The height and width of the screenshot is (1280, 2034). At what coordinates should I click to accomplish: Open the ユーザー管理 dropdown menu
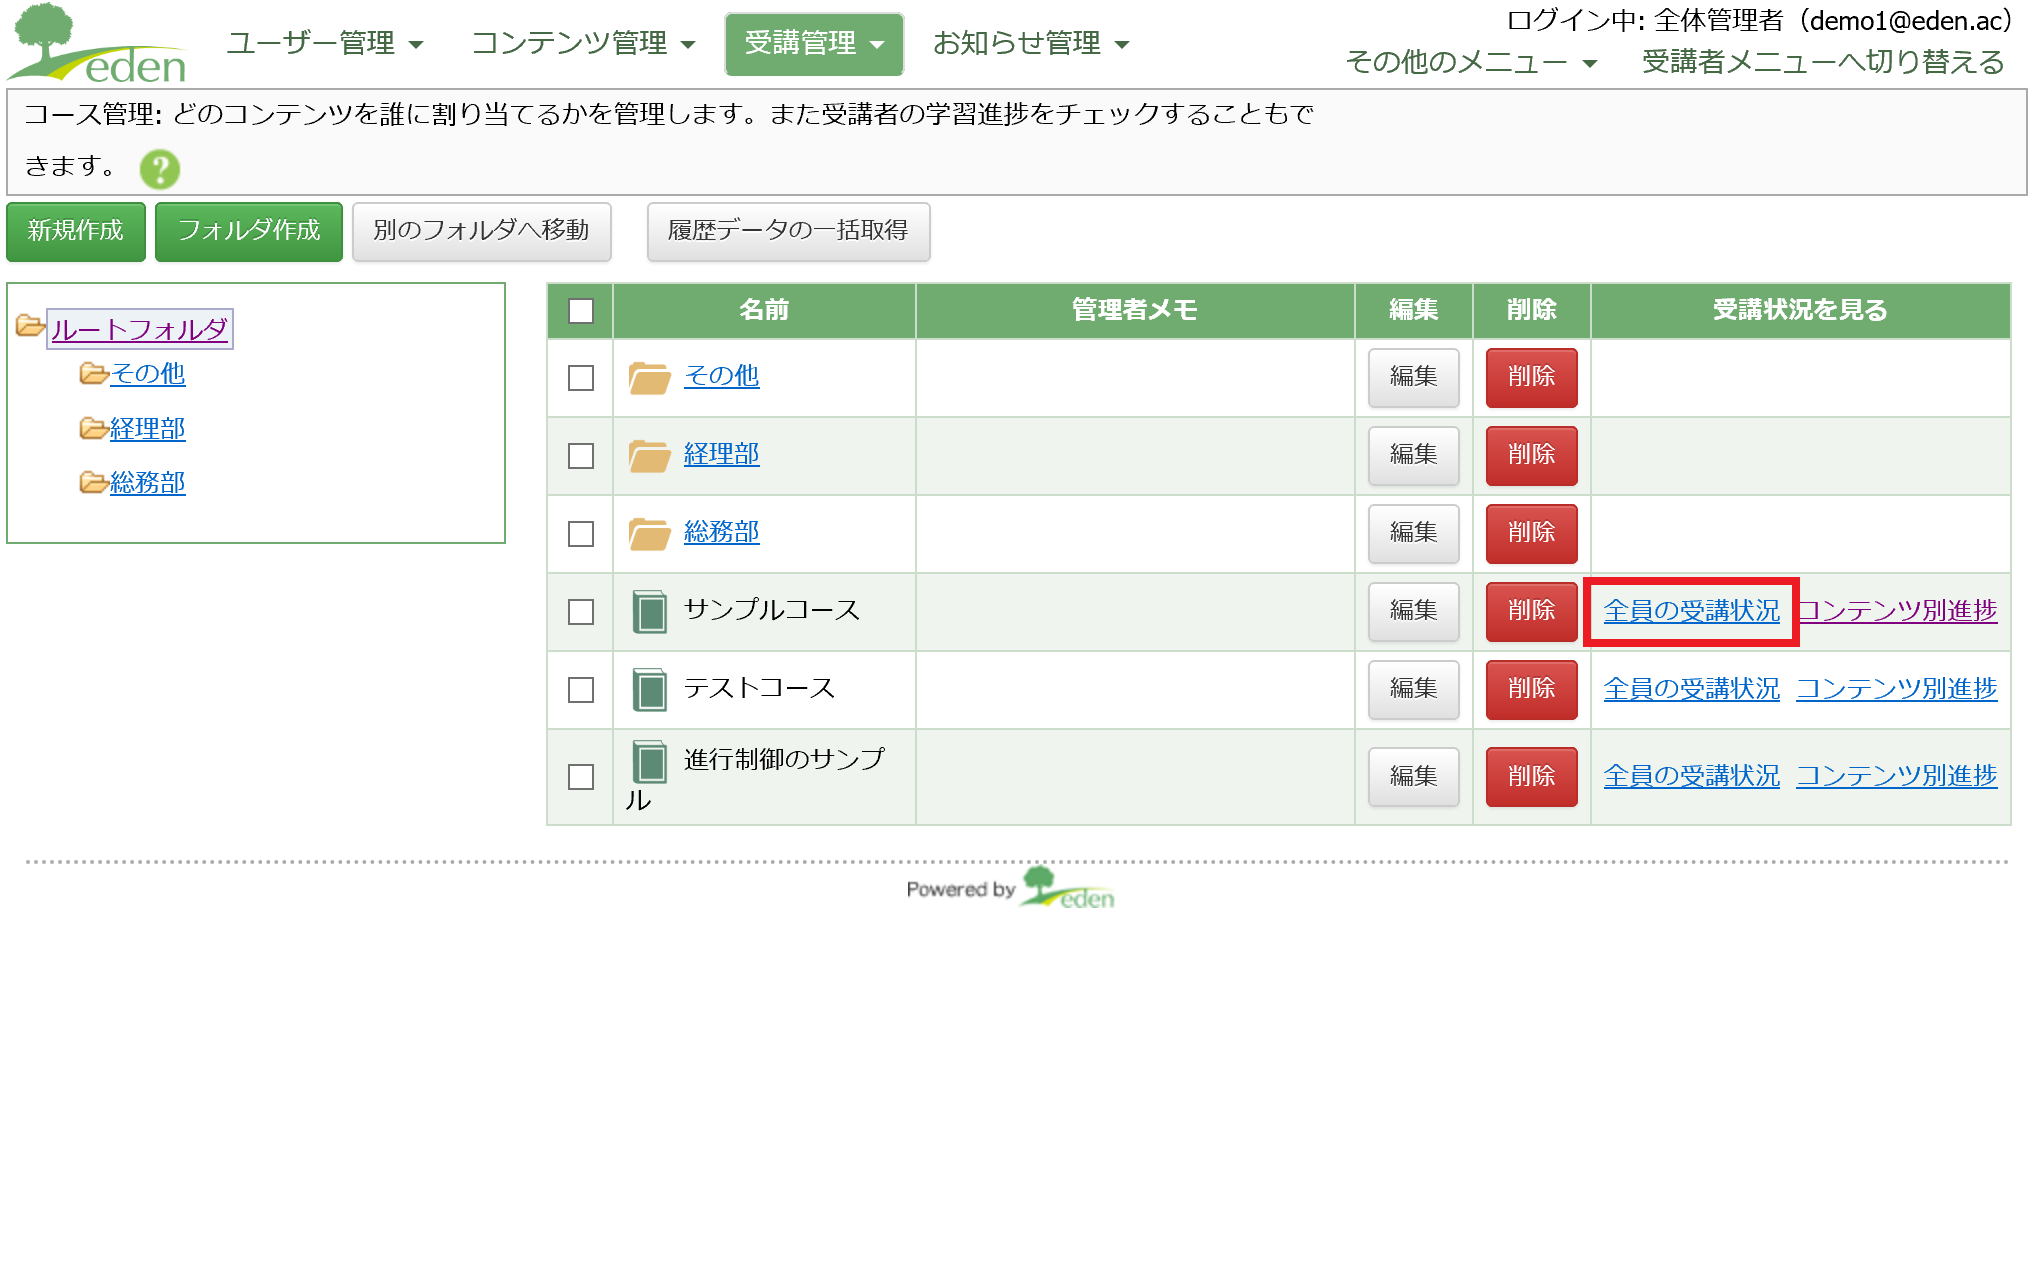tap(325, 43)
